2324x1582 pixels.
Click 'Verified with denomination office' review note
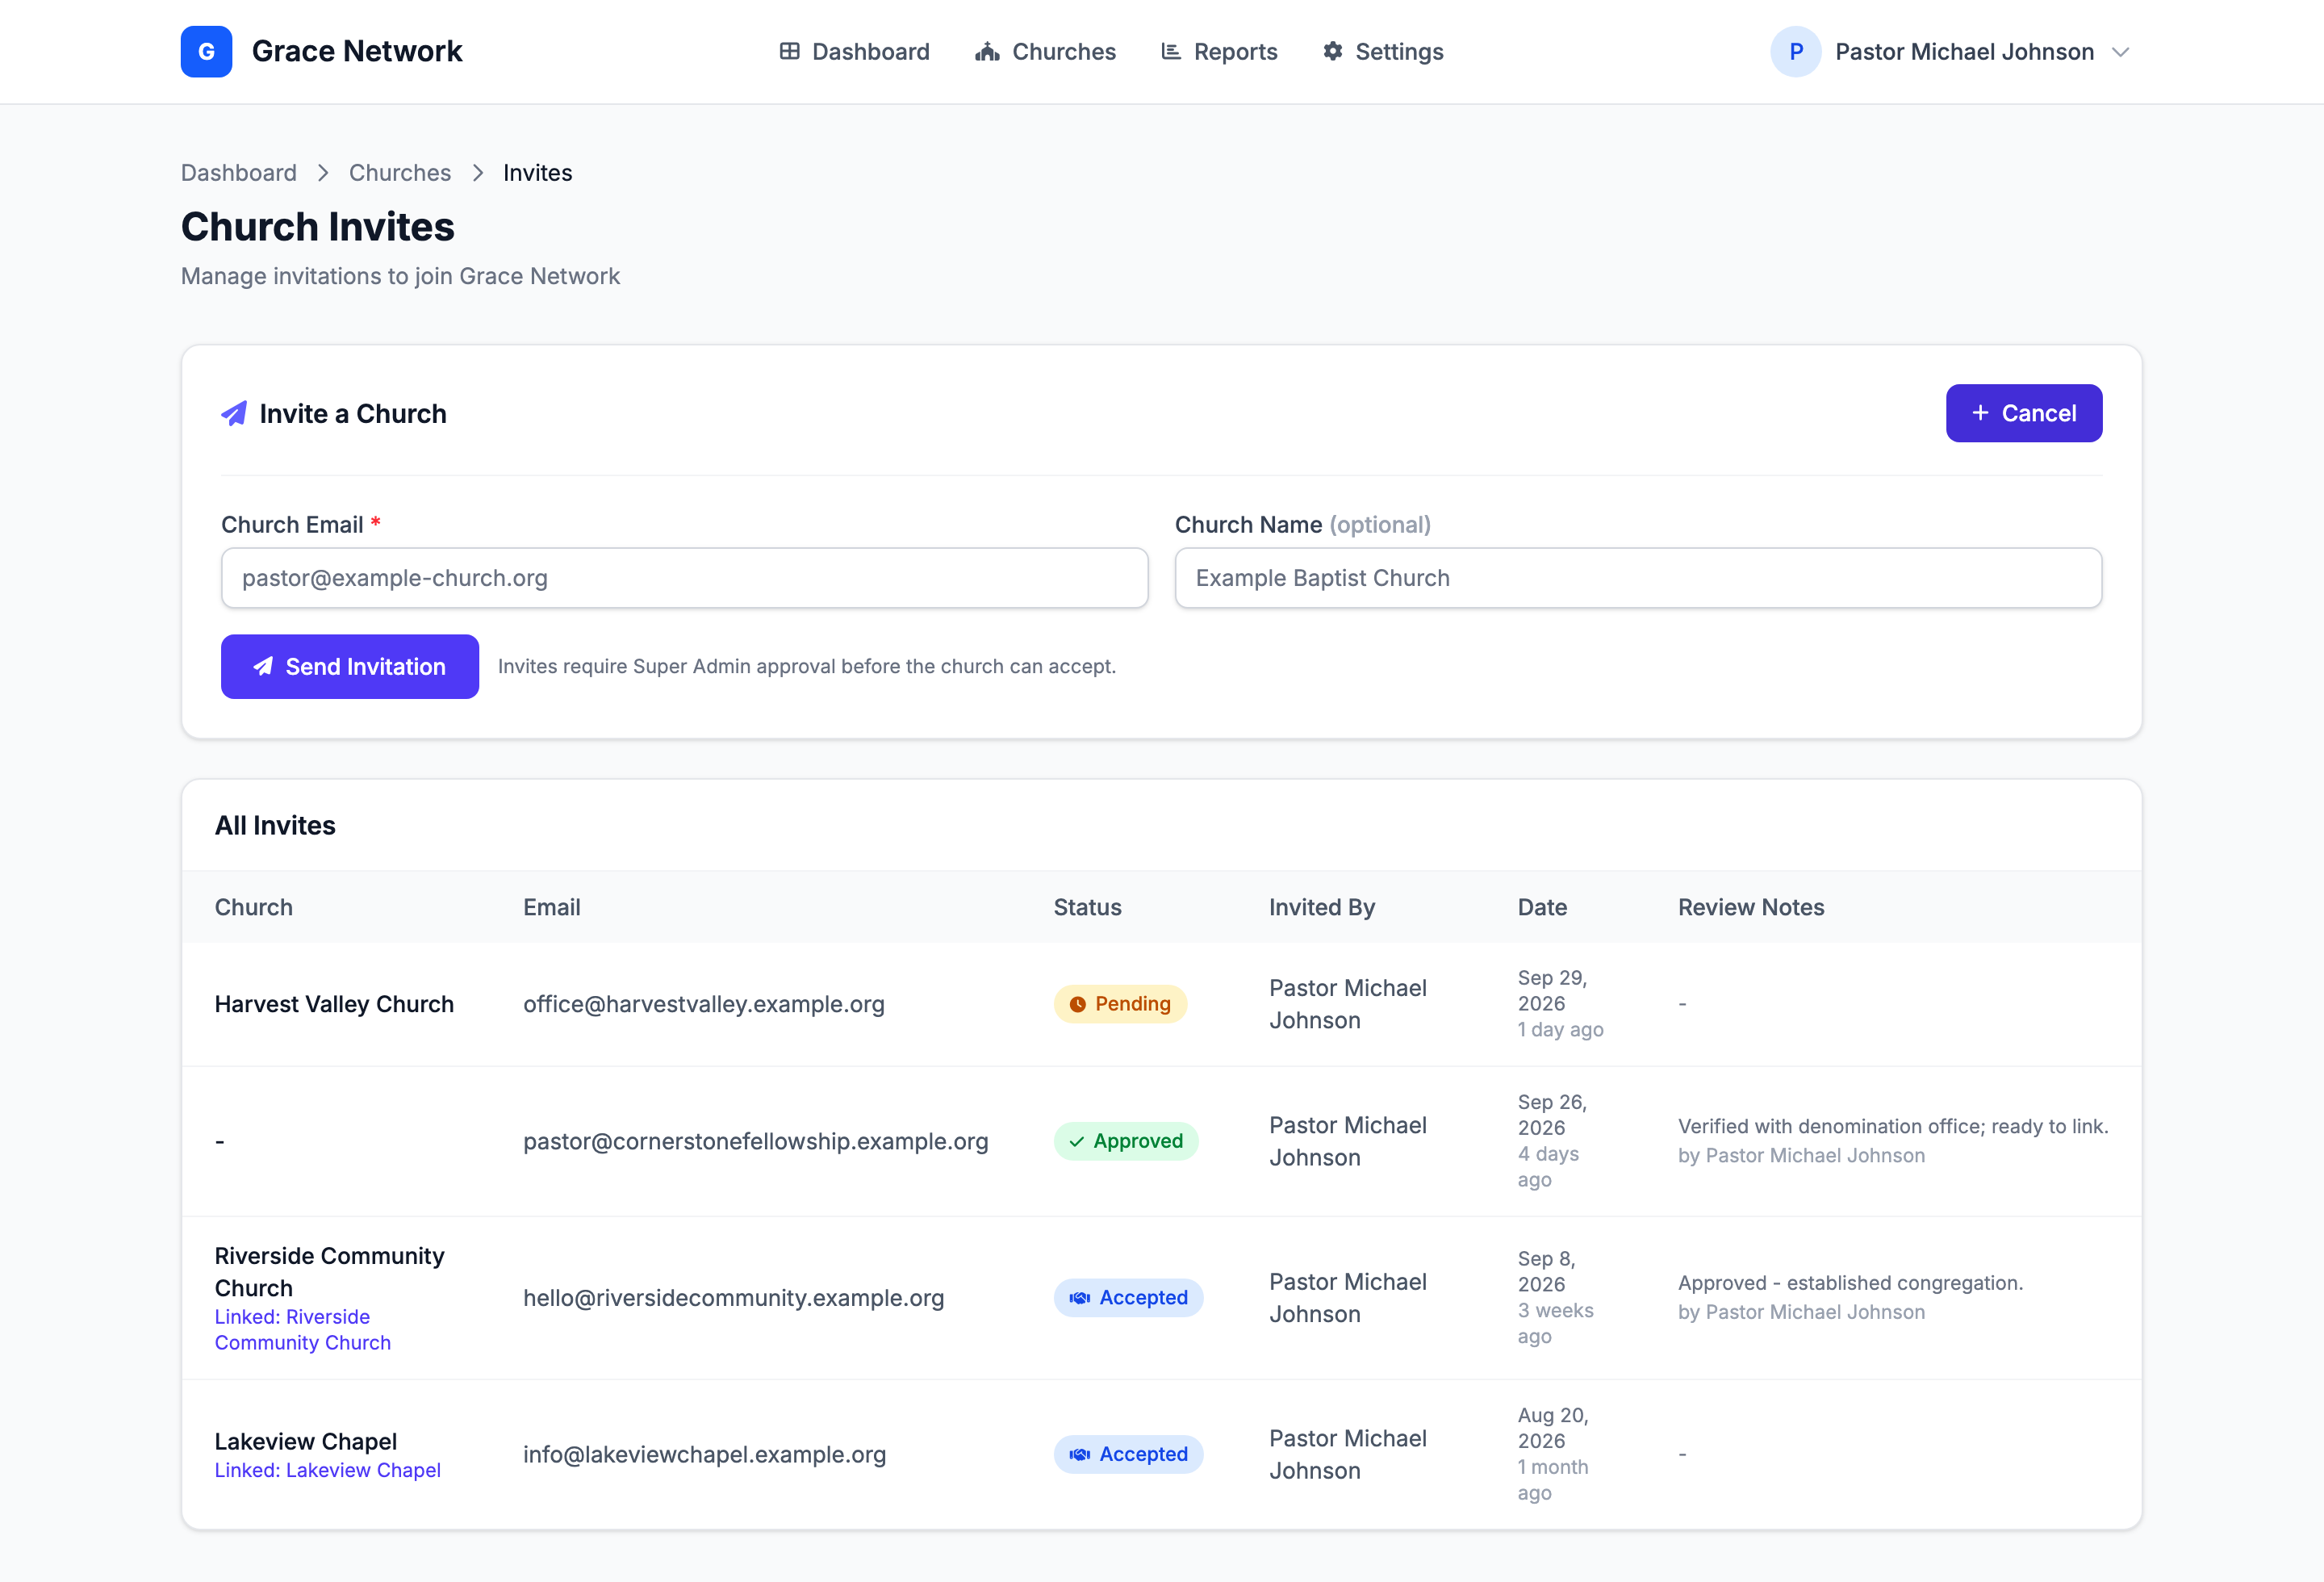tap(1893, 1126)
